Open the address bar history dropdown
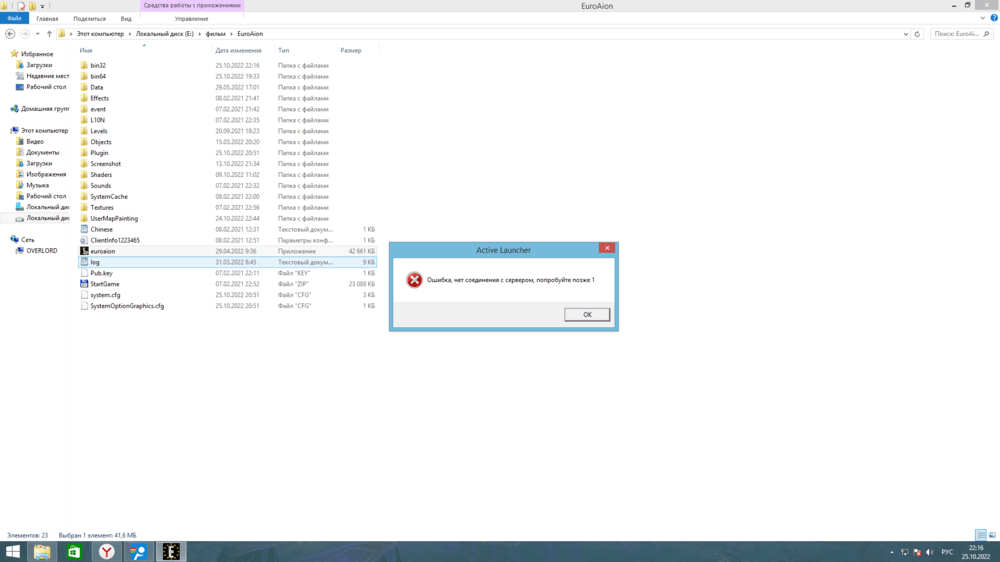The height and width of the screenshot is (562, 1000). 906,34
